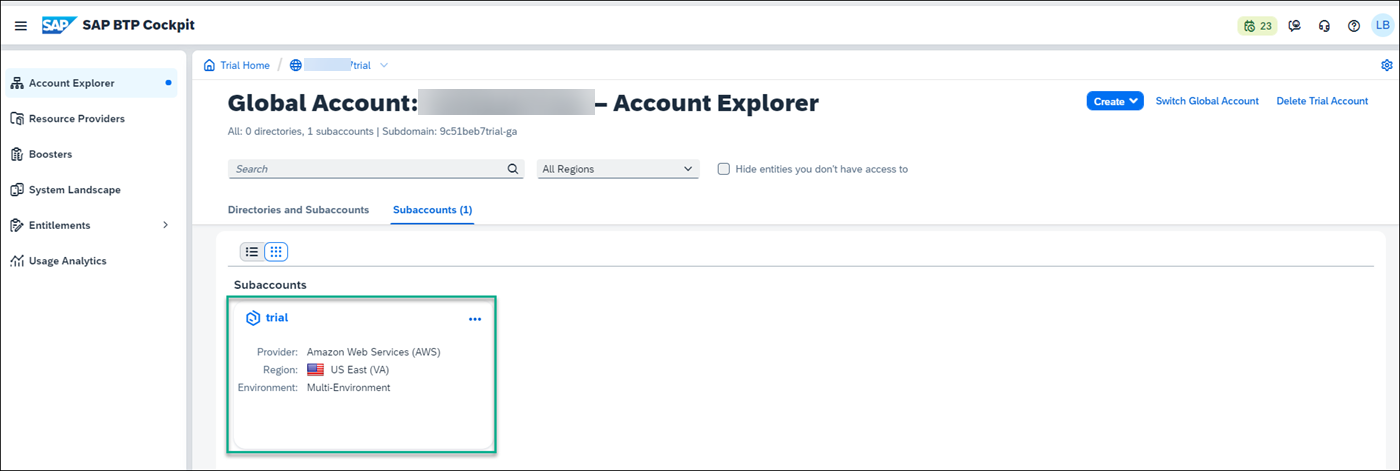Click the globe icon in breadcrumb
Viewport: 1400px width, 472px height.
click(x=295, y=65)
